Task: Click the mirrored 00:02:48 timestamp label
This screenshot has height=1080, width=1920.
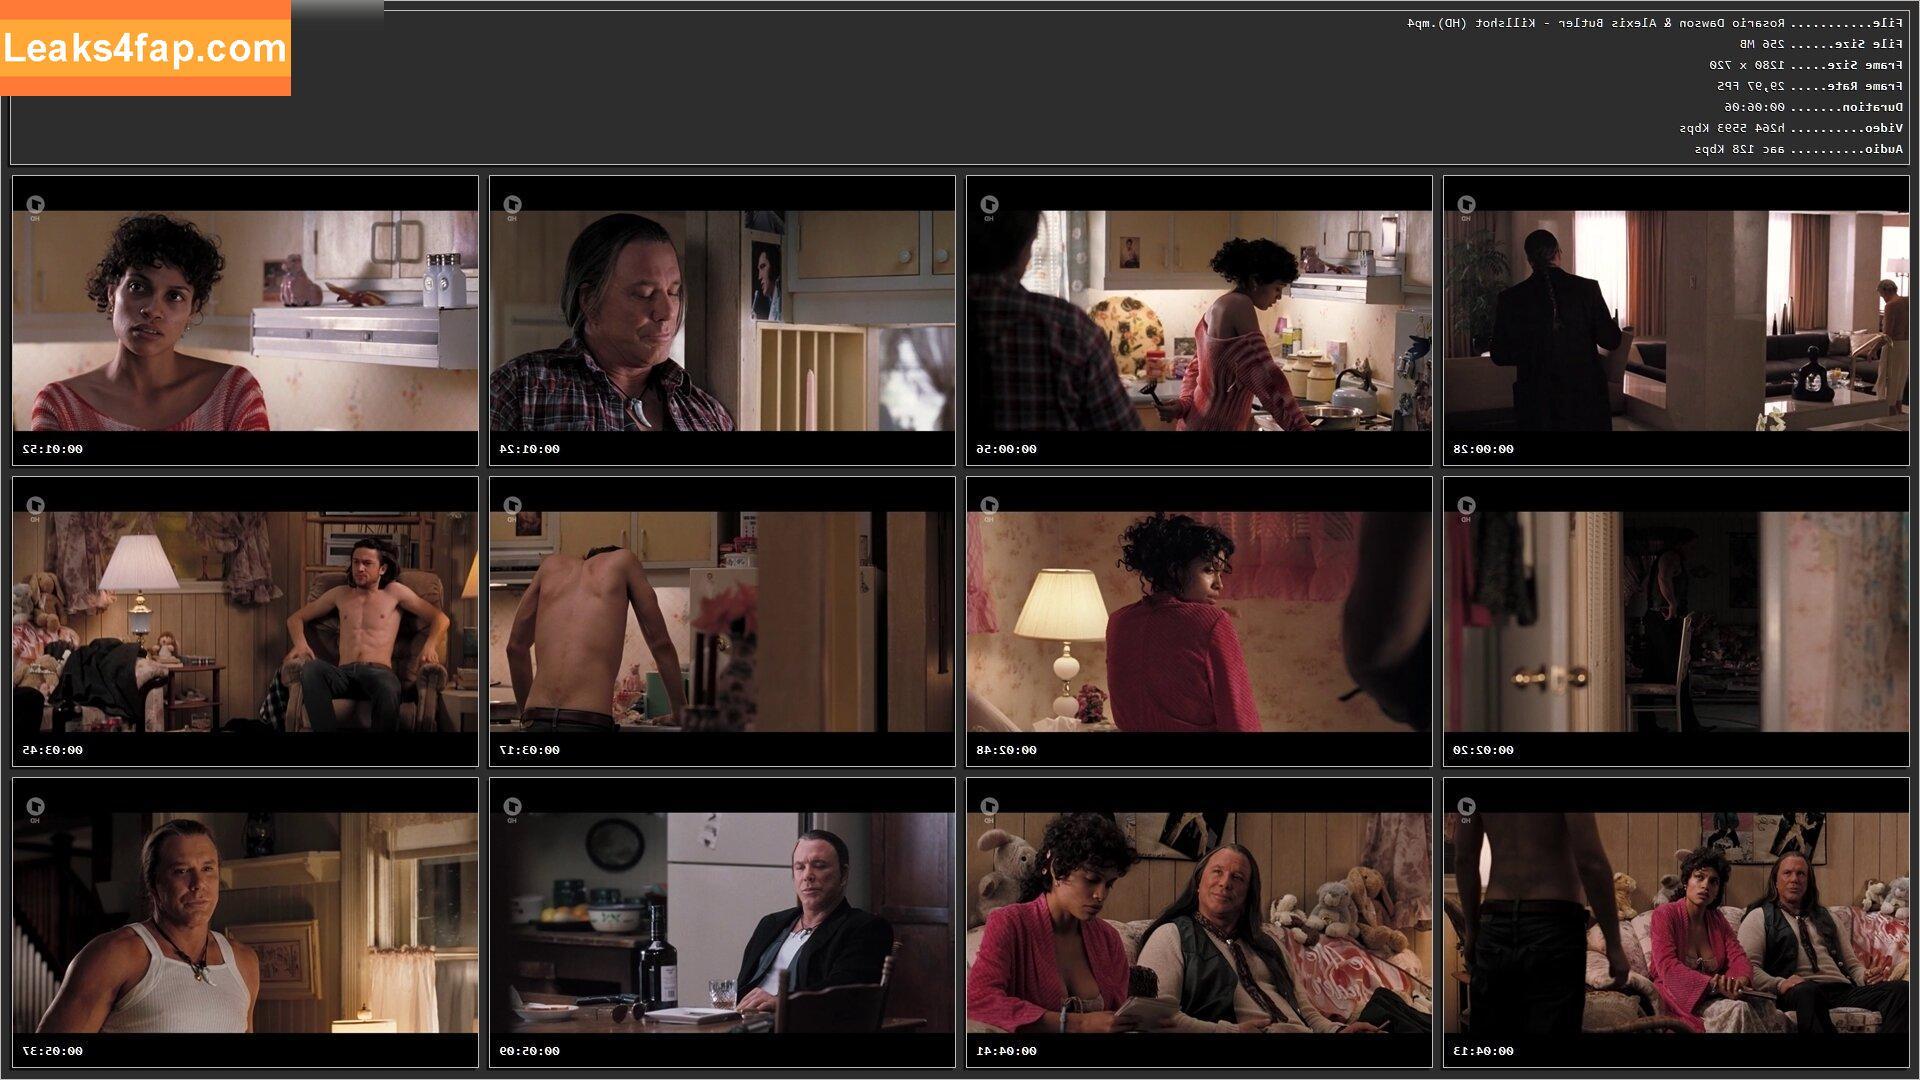Action: coord(1007,750)
